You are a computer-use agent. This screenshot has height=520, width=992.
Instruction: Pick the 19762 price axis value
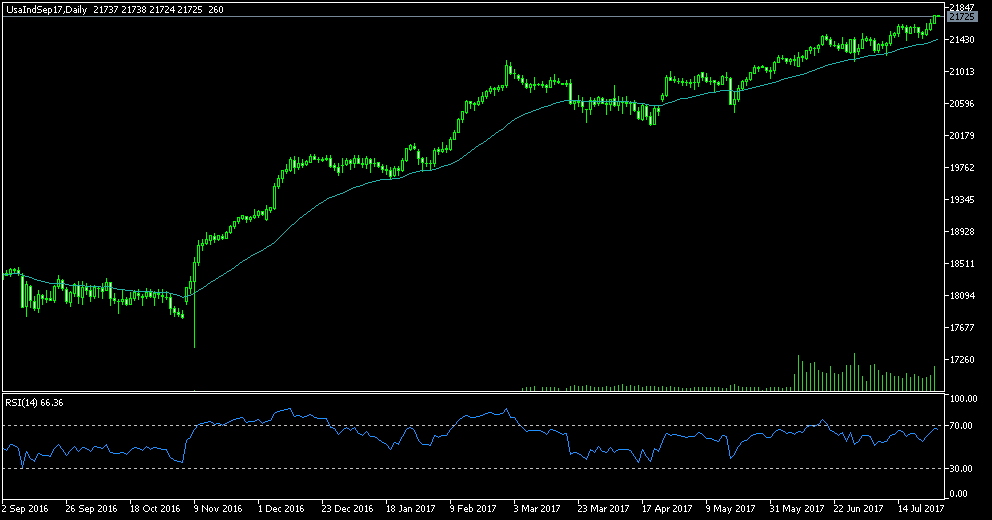(x=962, y=168)
